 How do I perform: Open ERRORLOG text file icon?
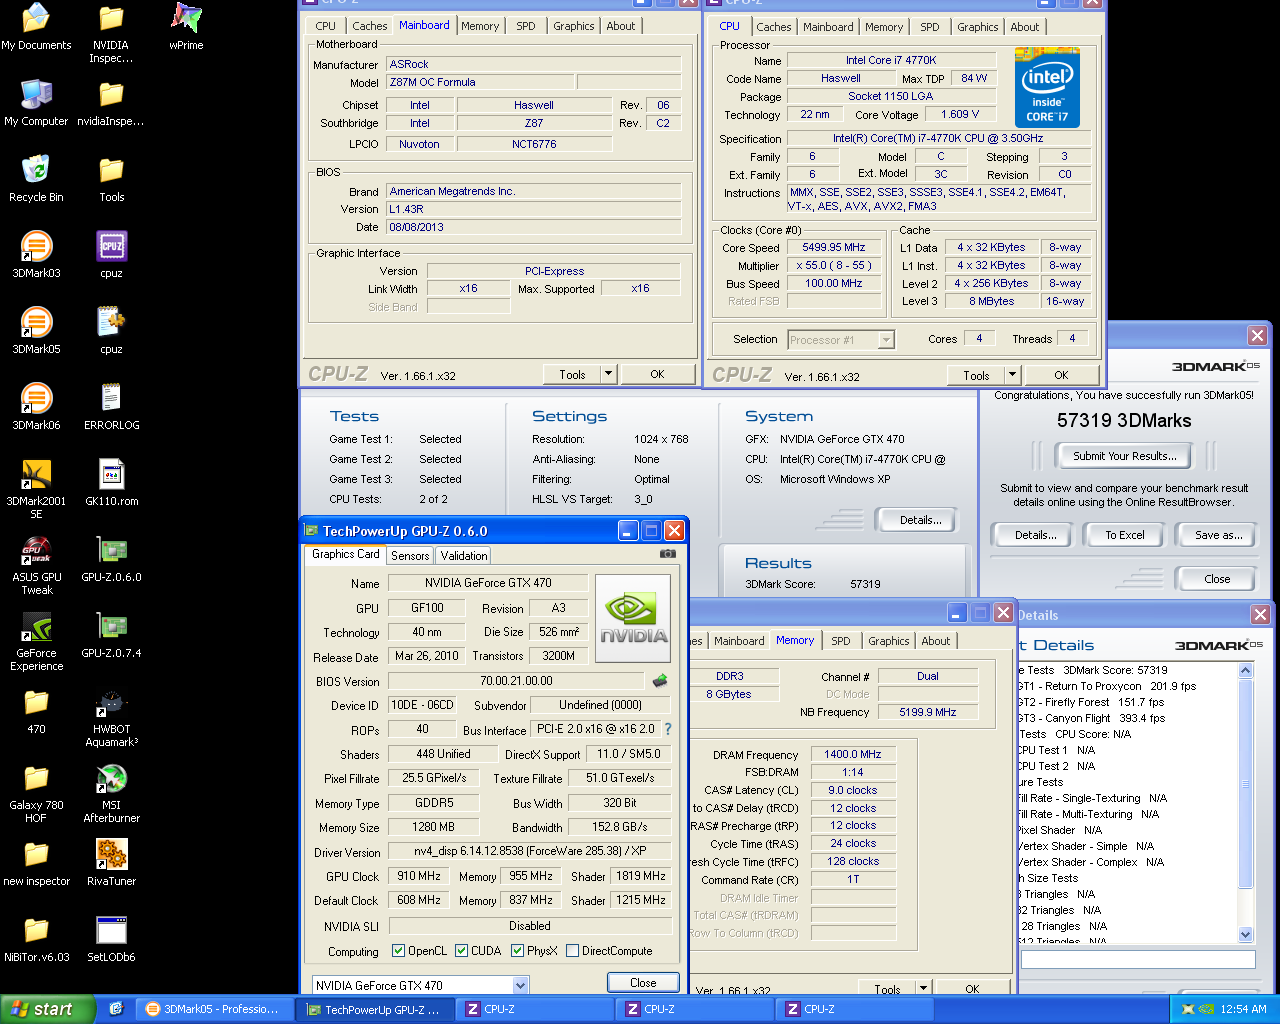[111, 405]
